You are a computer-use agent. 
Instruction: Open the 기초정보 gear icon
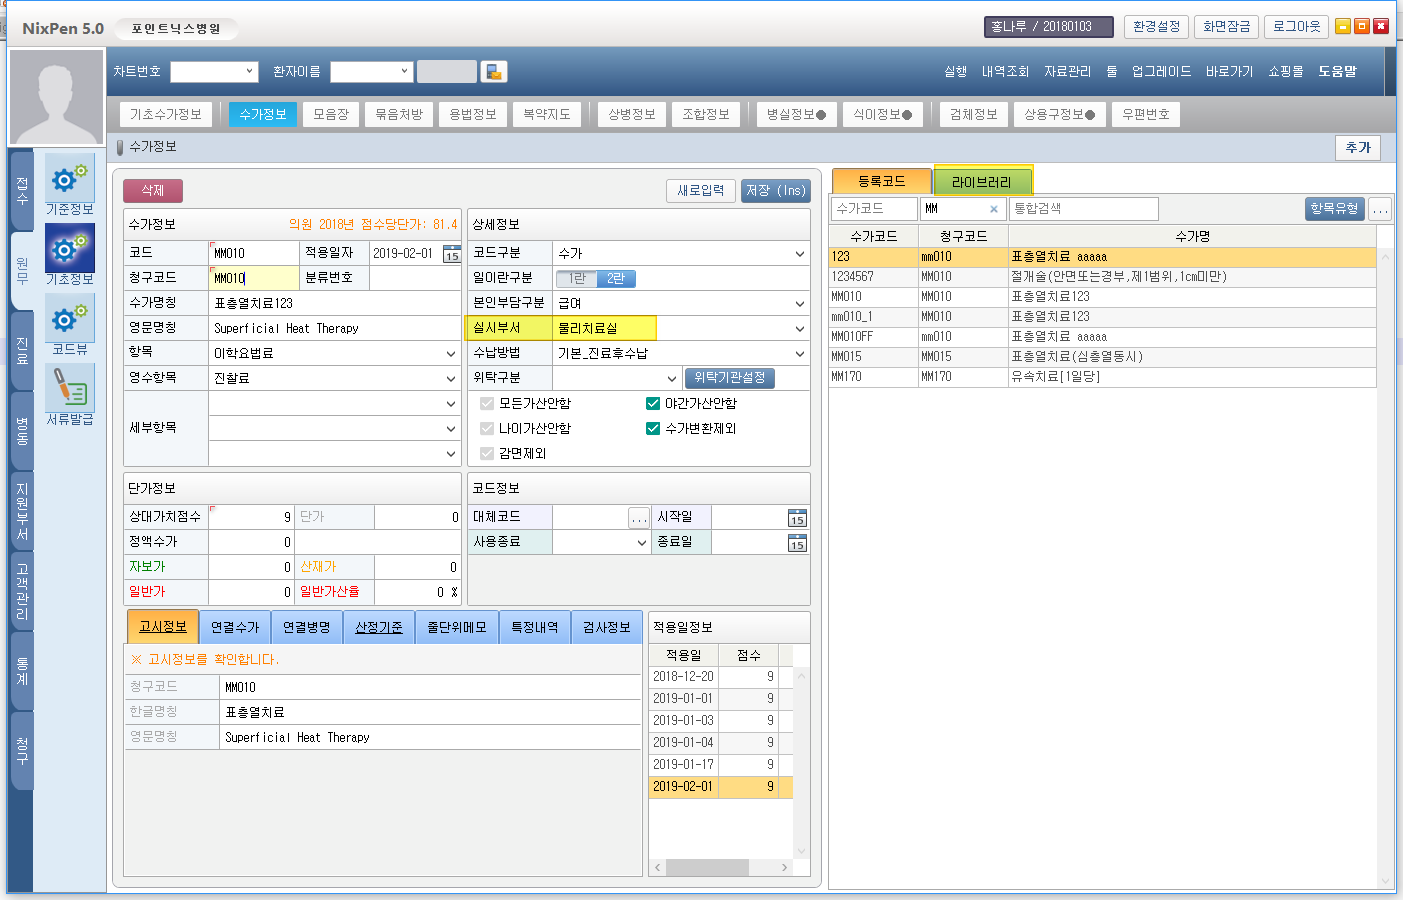pyautogui.click(x=69, y=248)
